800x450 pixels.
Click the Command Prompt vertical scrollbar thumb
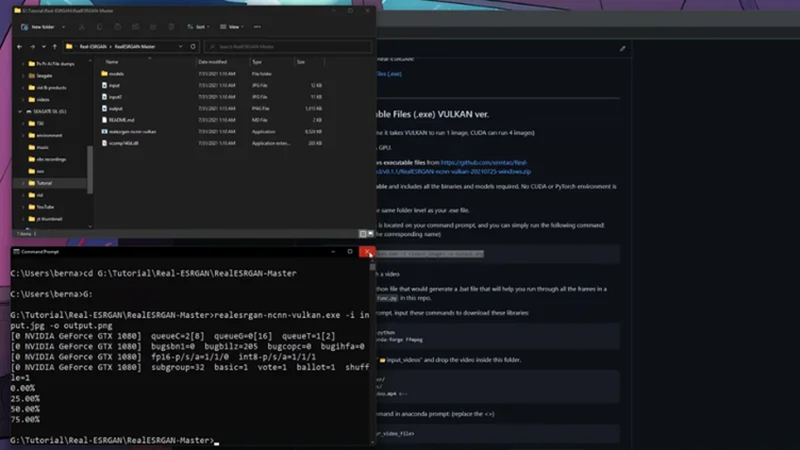(372, 267)
